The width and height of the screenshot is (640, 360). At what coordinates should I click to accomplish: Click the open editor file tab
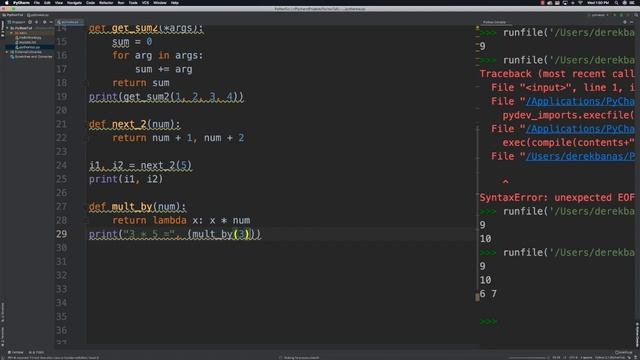pos(69,22)
